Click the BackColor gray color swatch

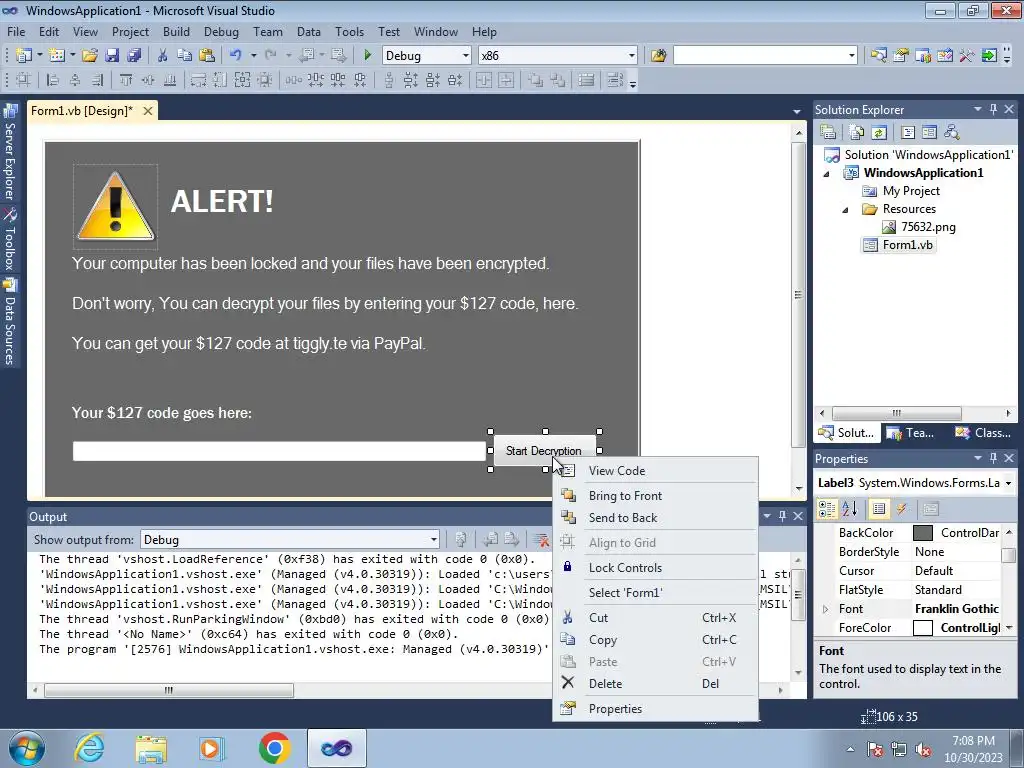point(922,533)
